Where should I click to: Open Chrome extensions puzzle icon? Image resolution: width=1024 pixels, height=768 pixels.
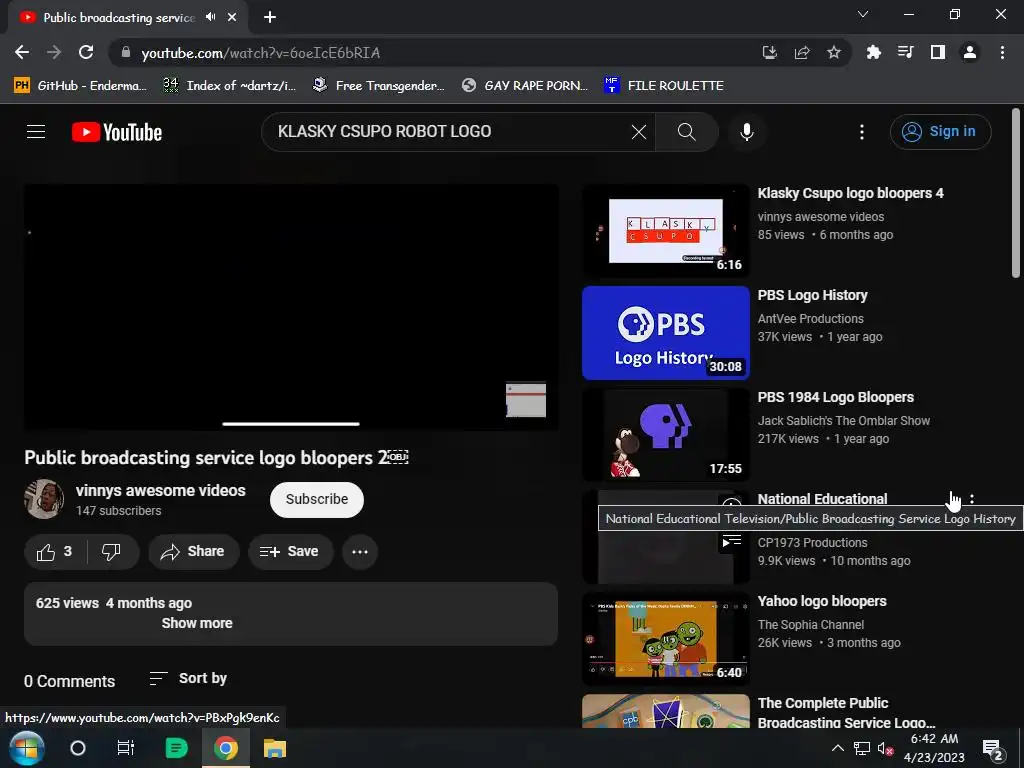[x=873, y=52]
